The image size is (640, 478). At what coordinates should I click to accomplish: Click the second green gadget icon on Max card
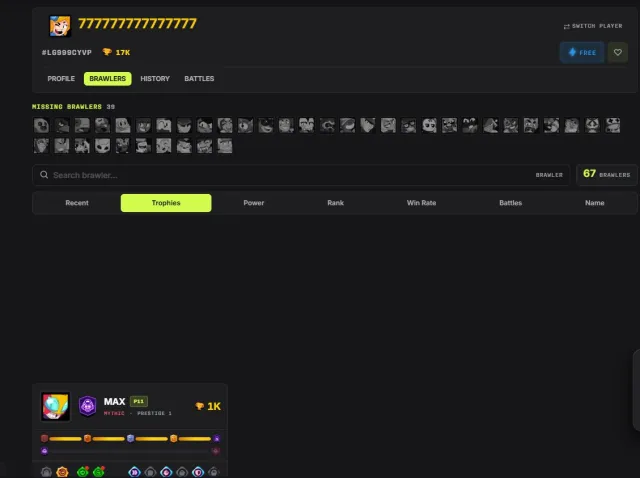coord(99,472)
